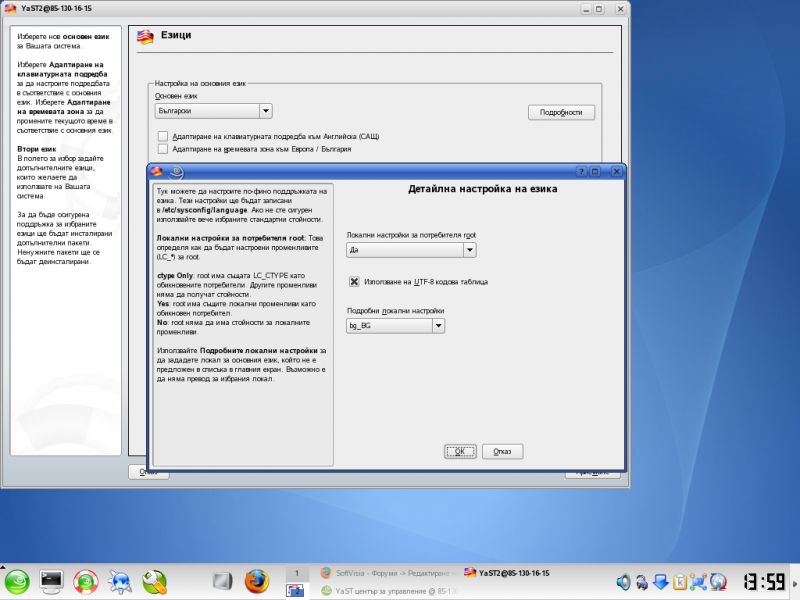Click the help question mark in the dialog titlebar
This screenshot has height=600, width=800.
coord(582,172)
